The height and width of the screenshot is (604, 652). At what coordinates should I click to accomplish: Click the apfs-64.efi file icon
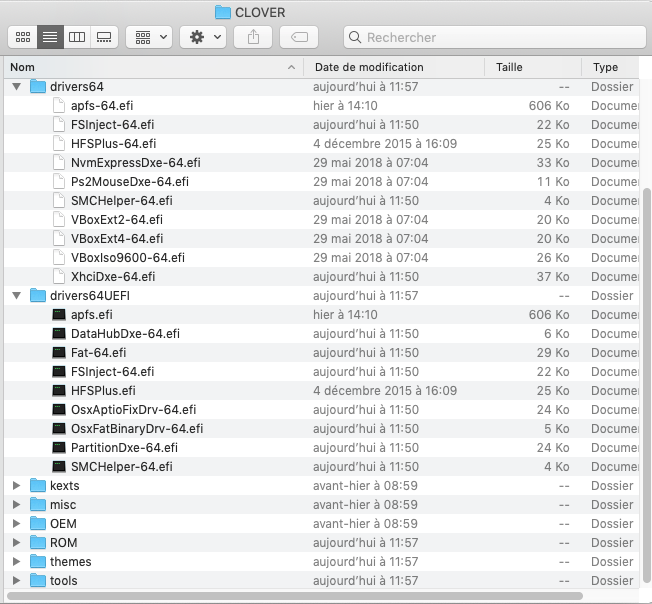pos(59,106)
